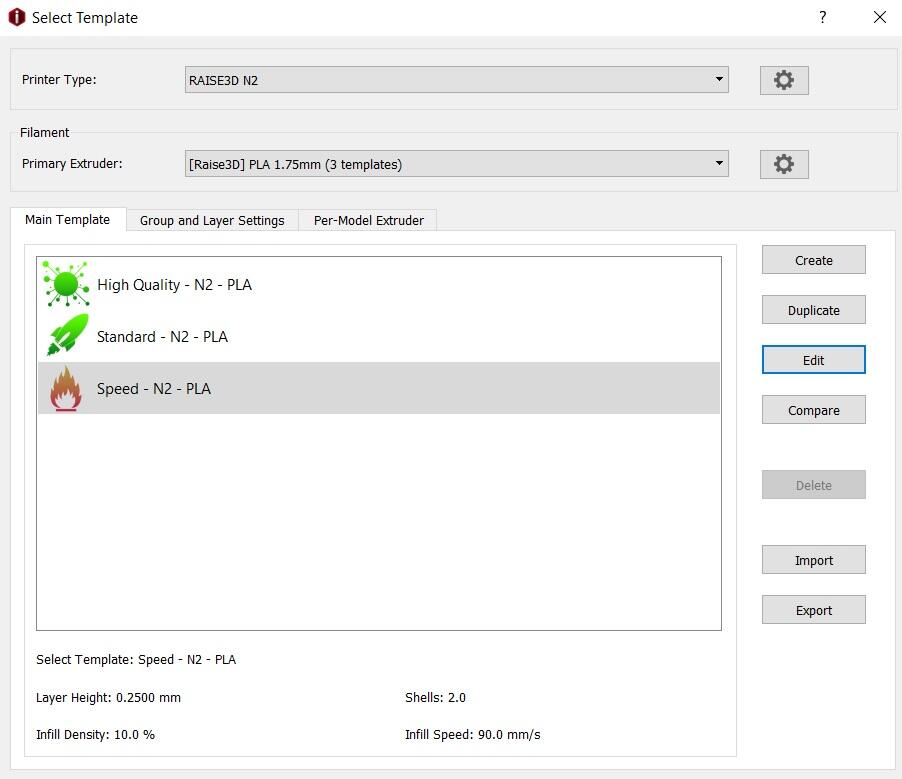Click the Duplicate button
Image resolution: width=902 pixels, height=779 pixels.
coord(813,310)
